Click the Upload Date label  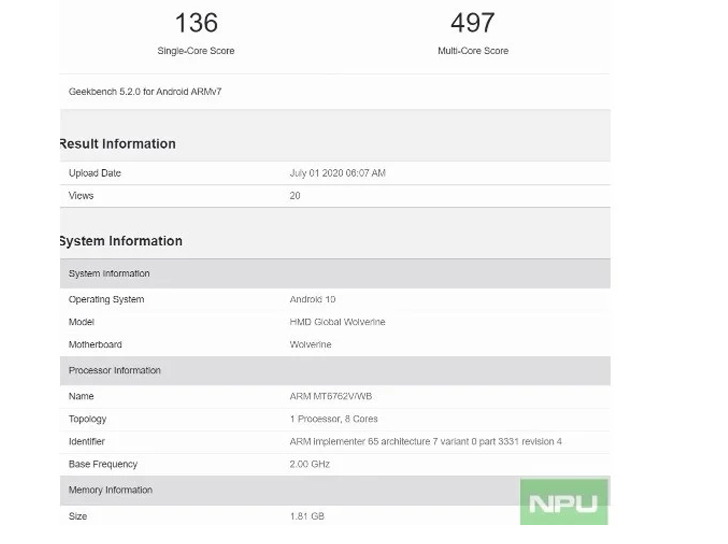pyautogui.click(x=95, y=173)
